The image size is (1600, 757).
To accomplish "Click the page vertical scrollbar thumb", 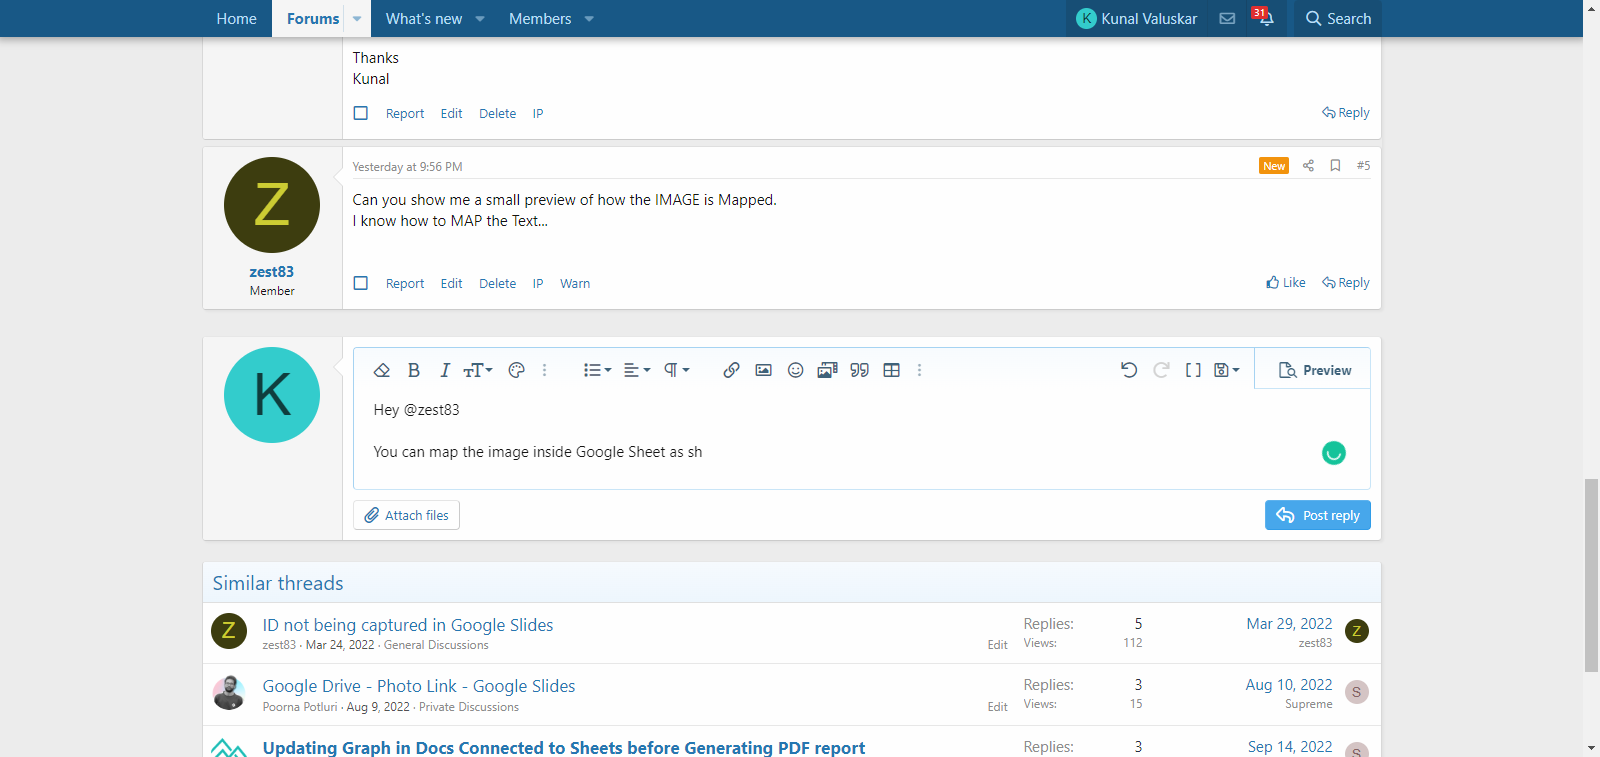I will pyautogui.click(x=1591, y=575).
